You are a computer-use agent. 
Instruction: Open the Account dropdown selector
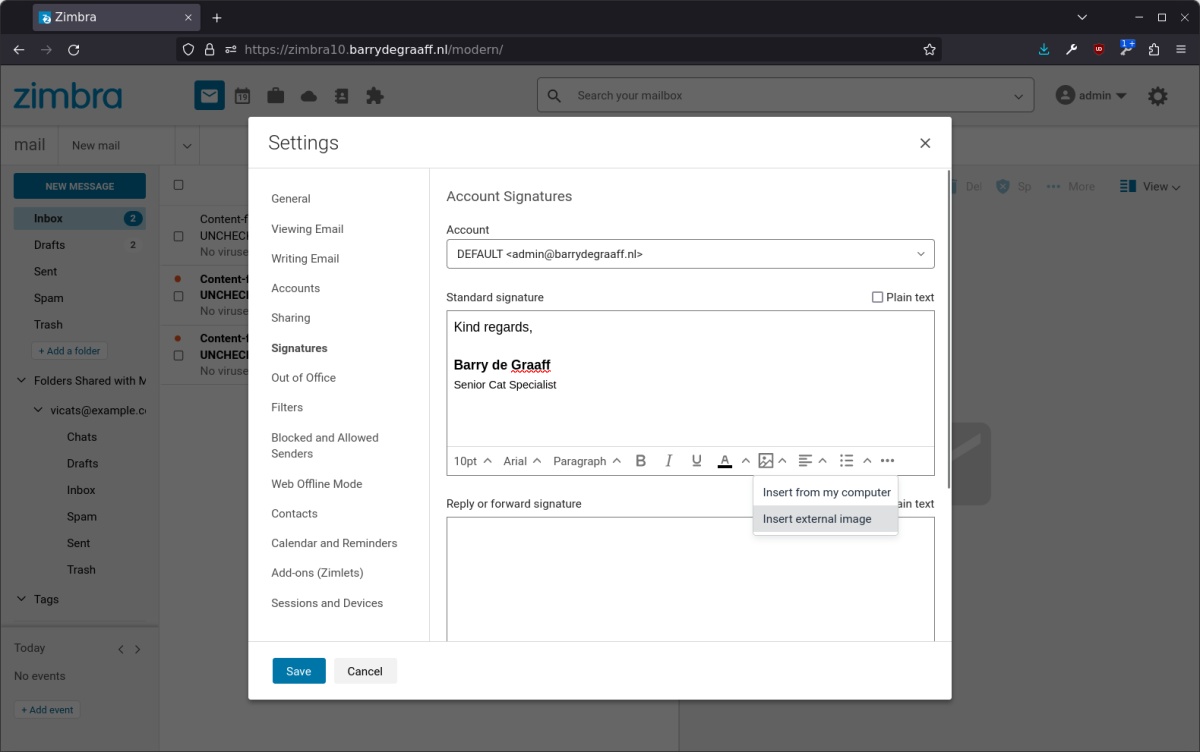(690, 254)
